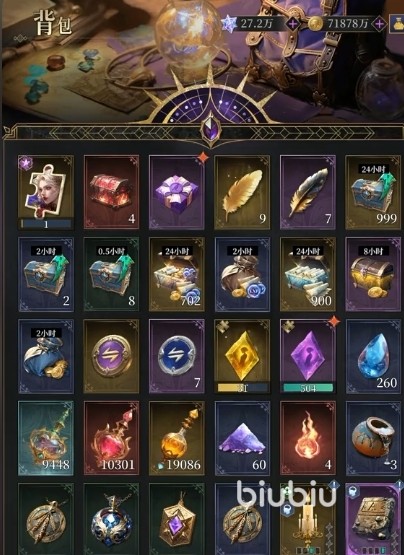
Task: Select the red potion with count 10301
Action: click(x=112, y=438)
